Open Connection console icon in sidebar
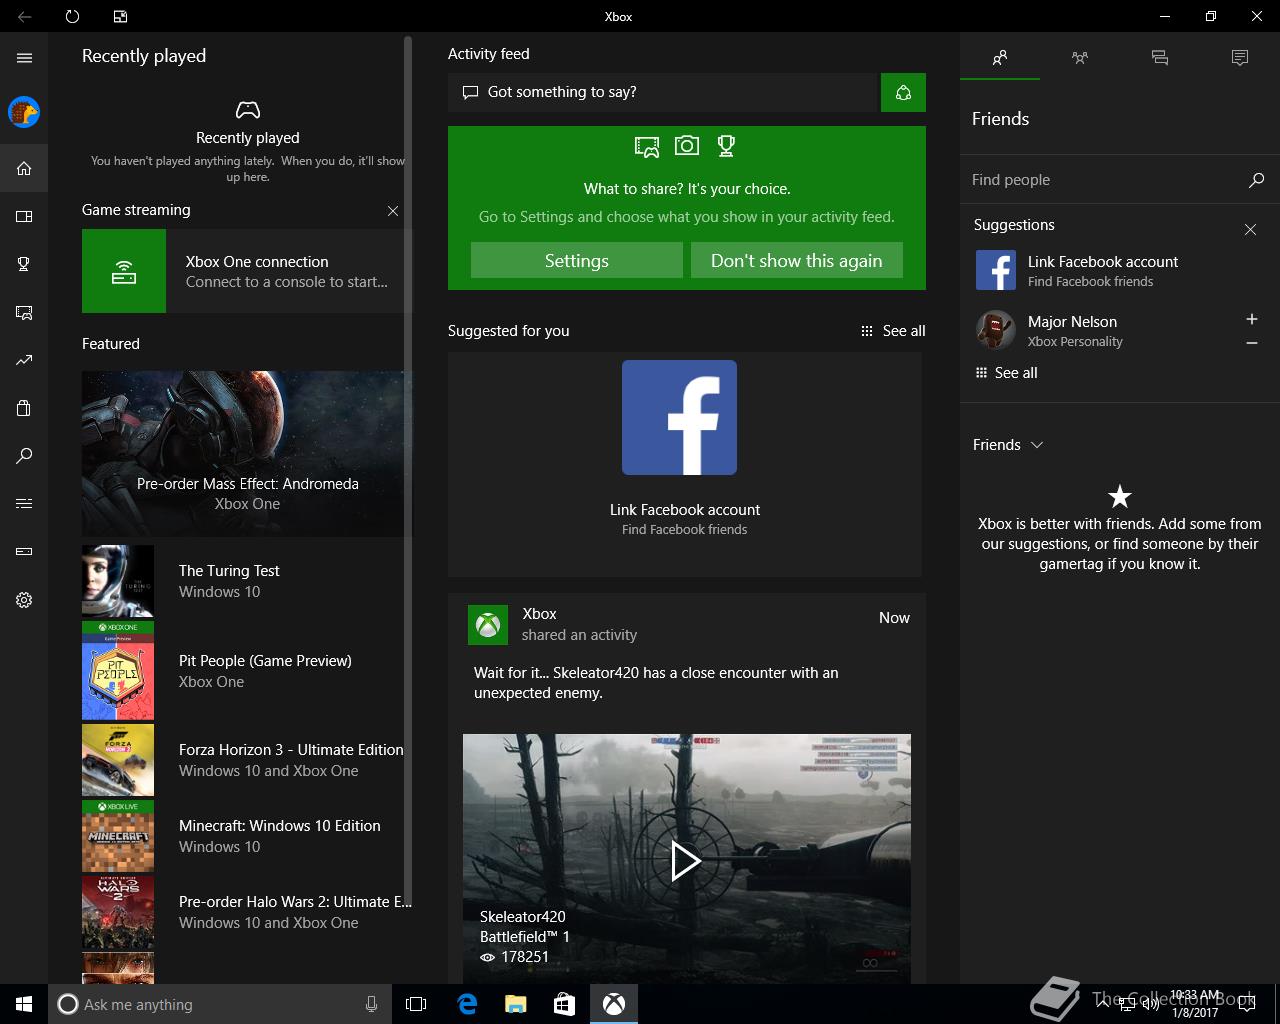 coord(24,551)
